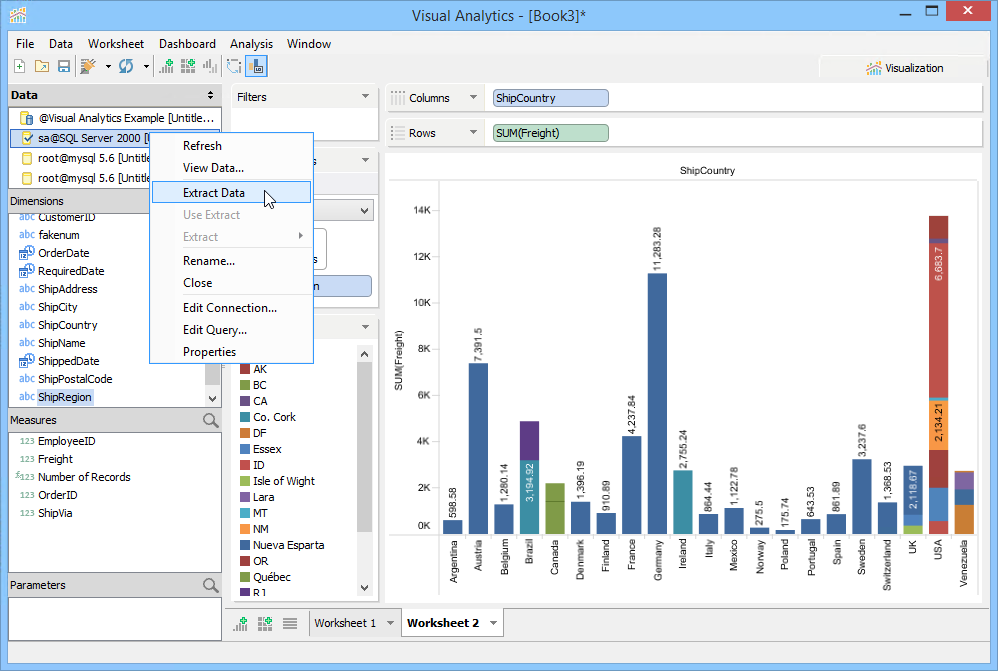Open the Dashboard menu
Viewport: 998px width, 671px height.
pyautogui.click(x=187, y=44)
